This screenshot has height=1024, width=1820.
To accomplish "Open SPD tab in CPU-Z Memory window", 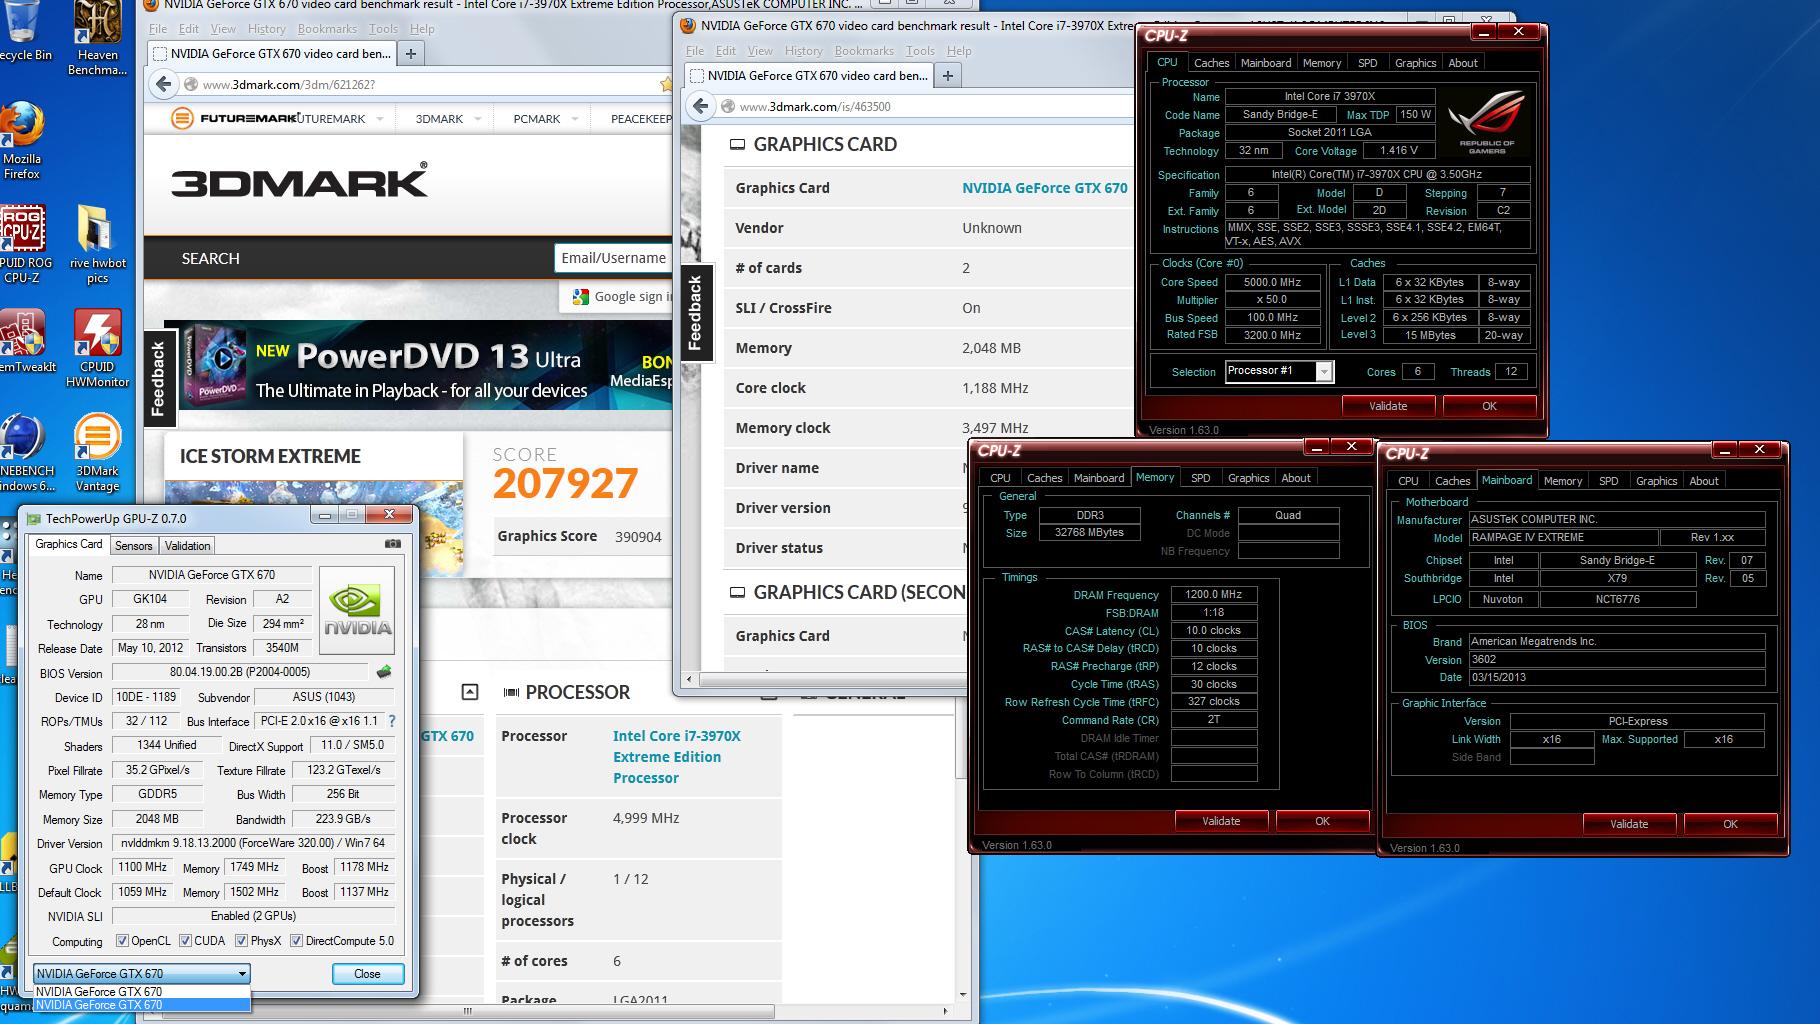I will [x=1200, y=478].
